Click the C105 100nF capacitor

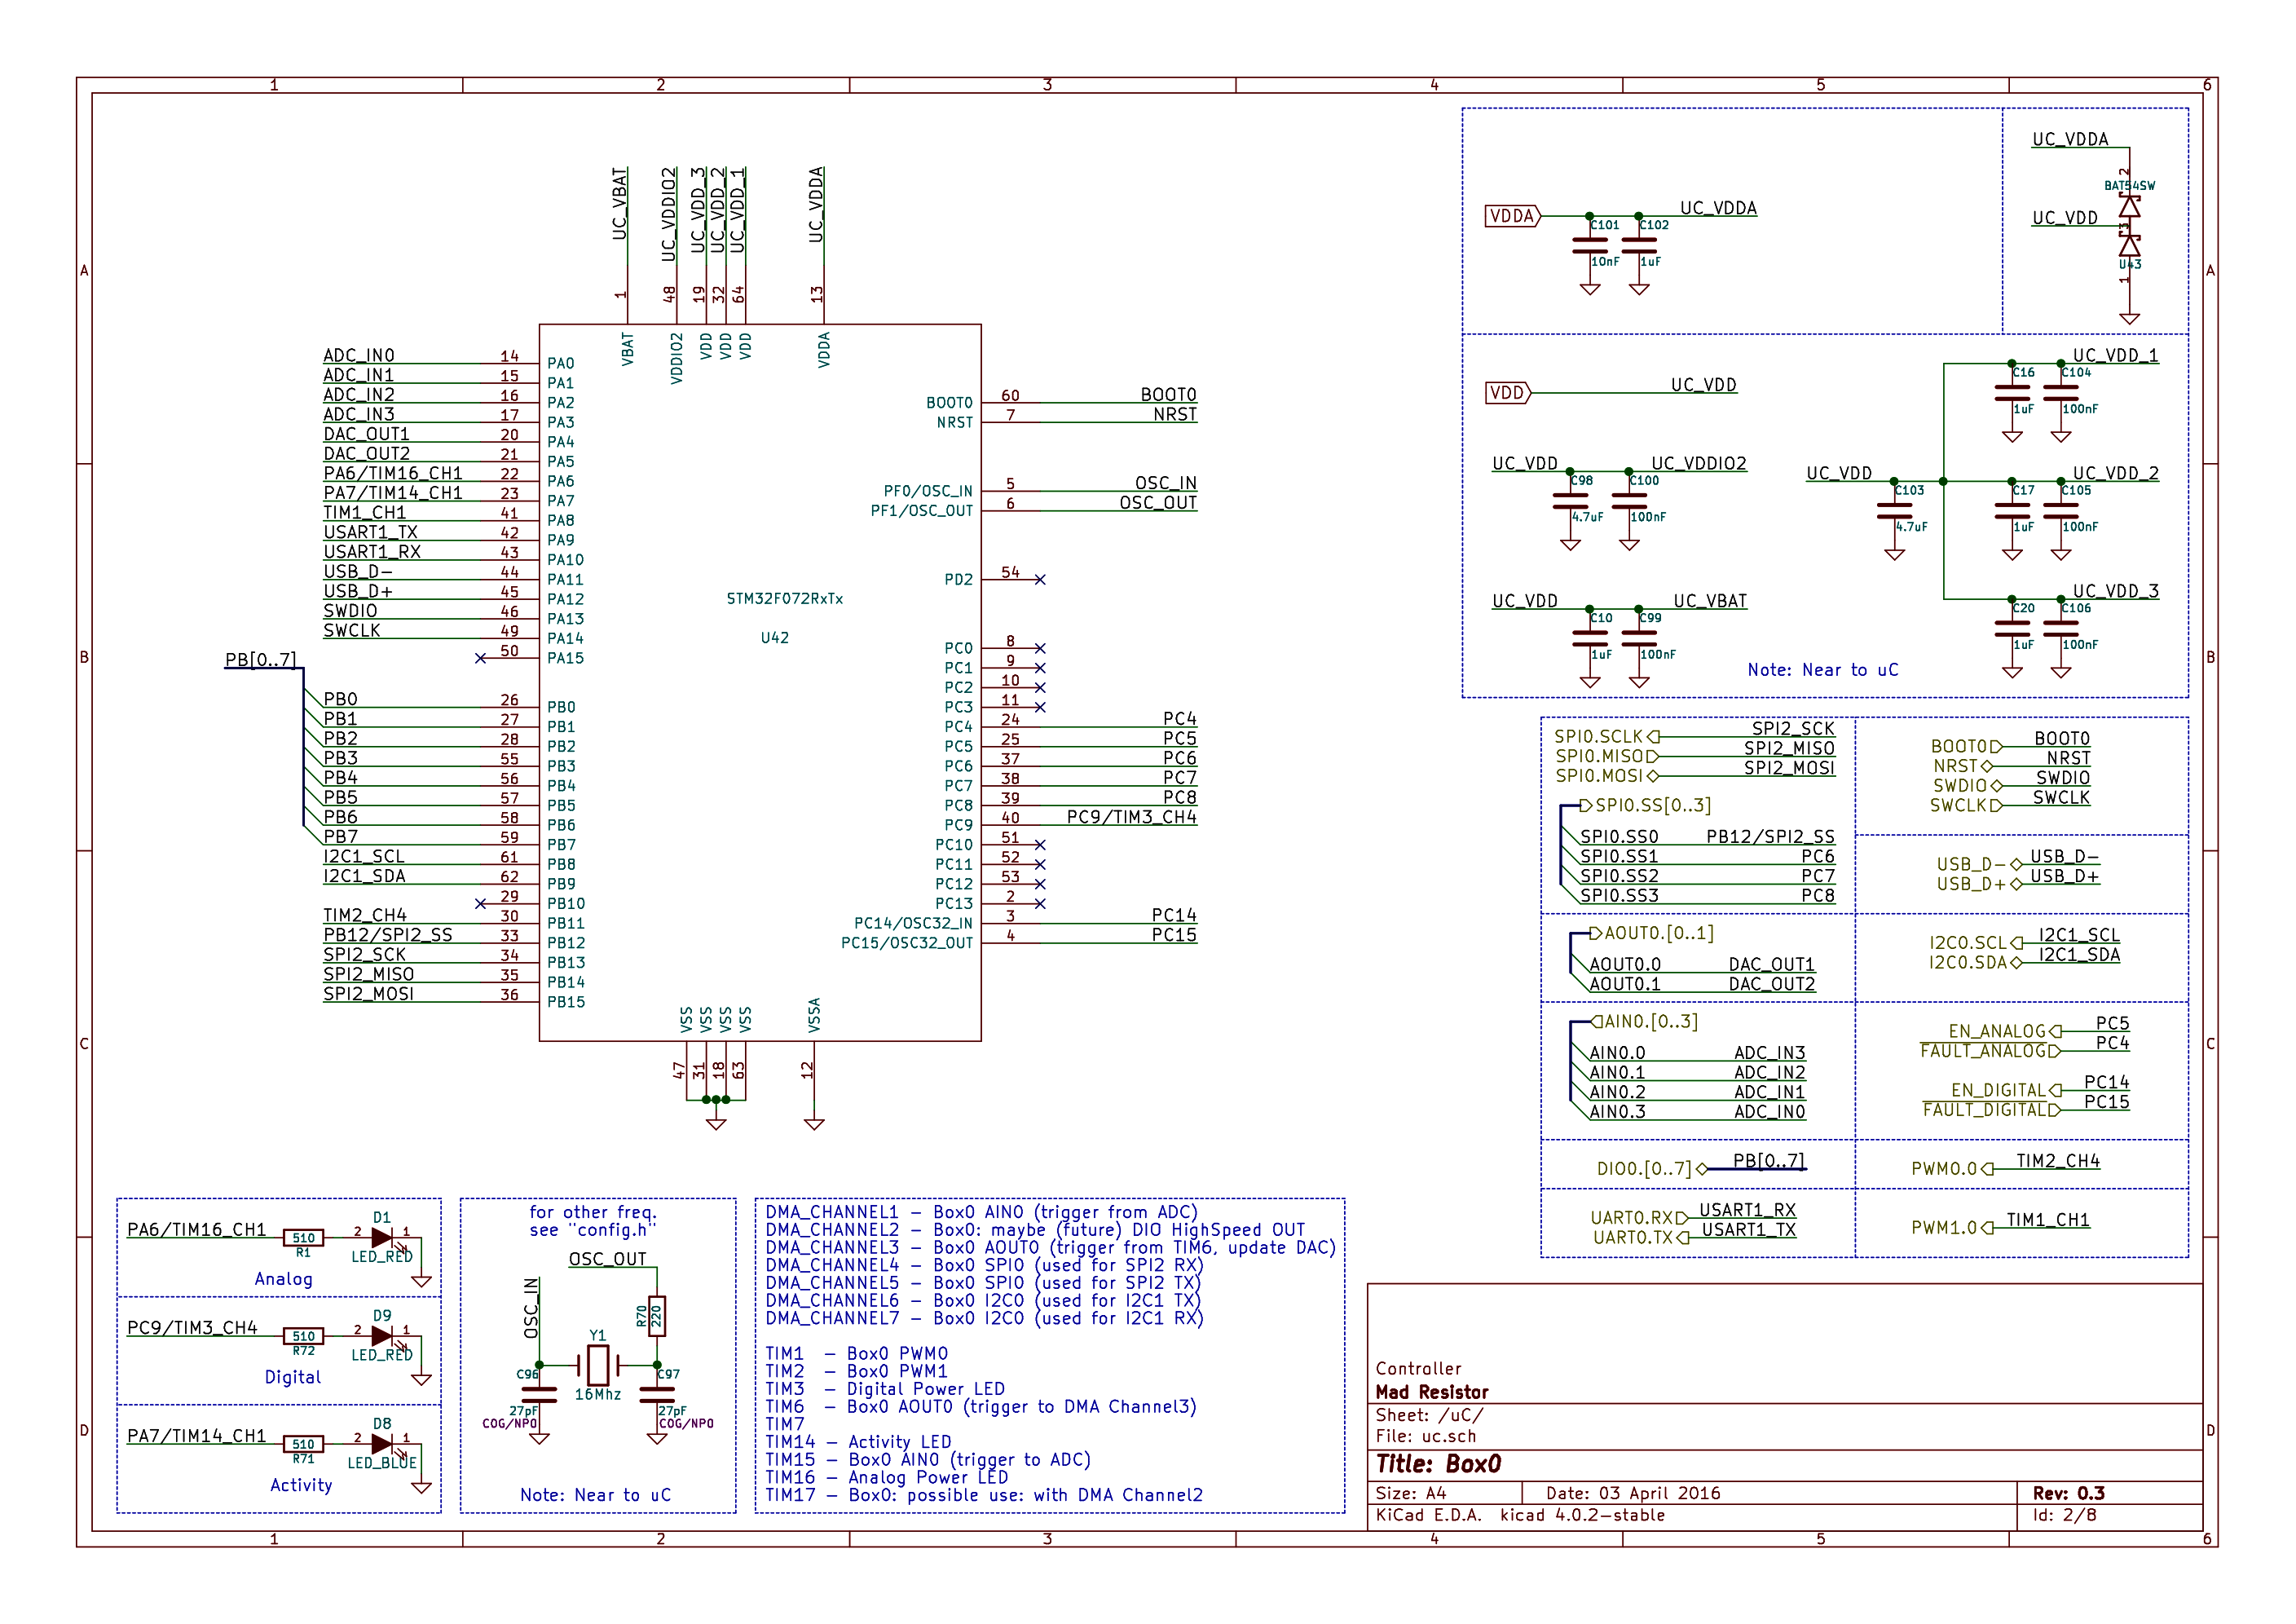(x=2061, y=511)
